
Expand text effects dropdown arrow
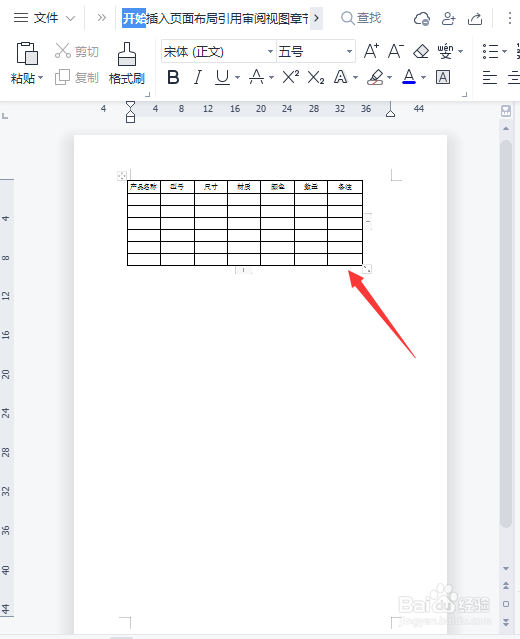tap(355, 77)
